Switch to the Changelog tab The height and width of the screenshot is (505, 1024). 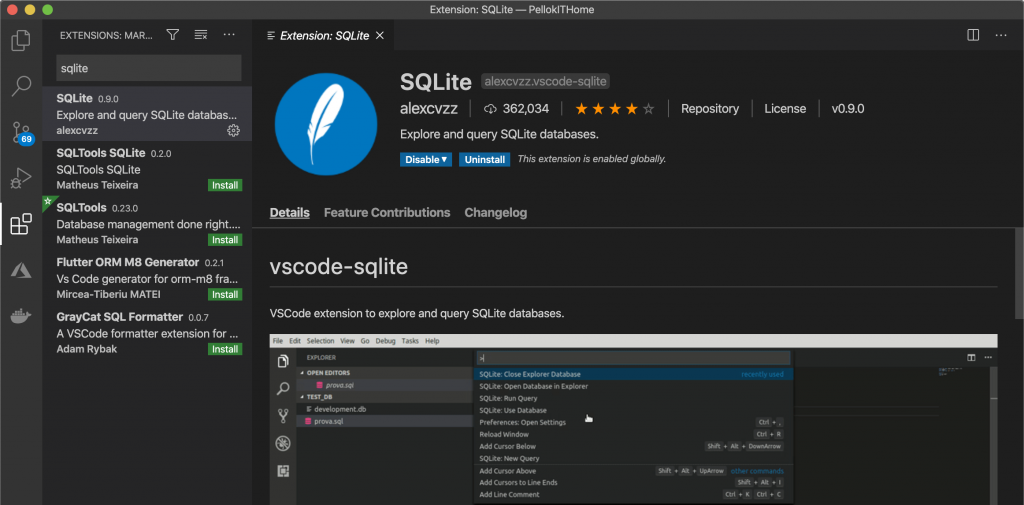496,213
